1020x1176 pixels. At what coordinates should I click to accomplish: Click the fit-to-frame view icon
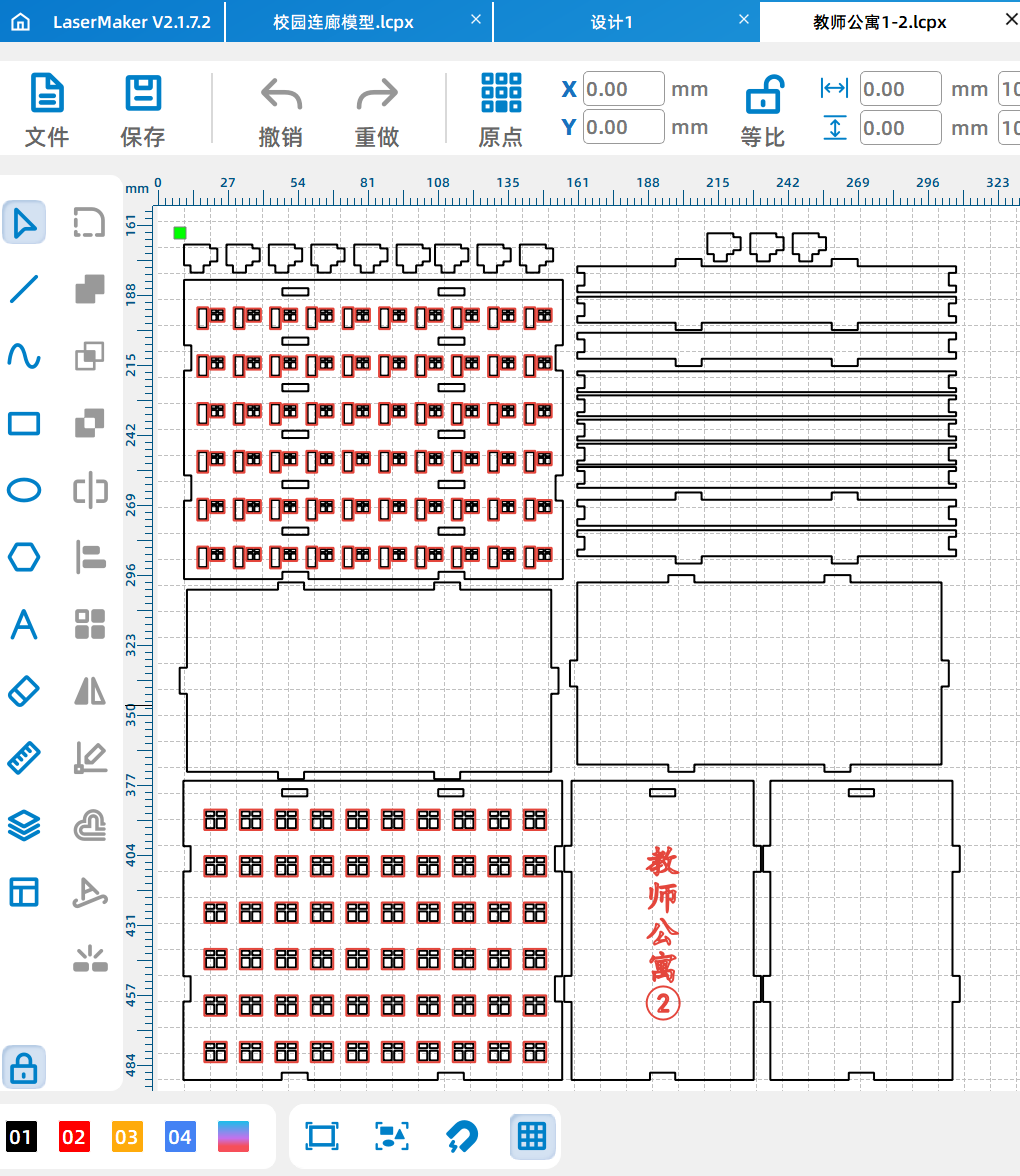[x=322, y=1136]
